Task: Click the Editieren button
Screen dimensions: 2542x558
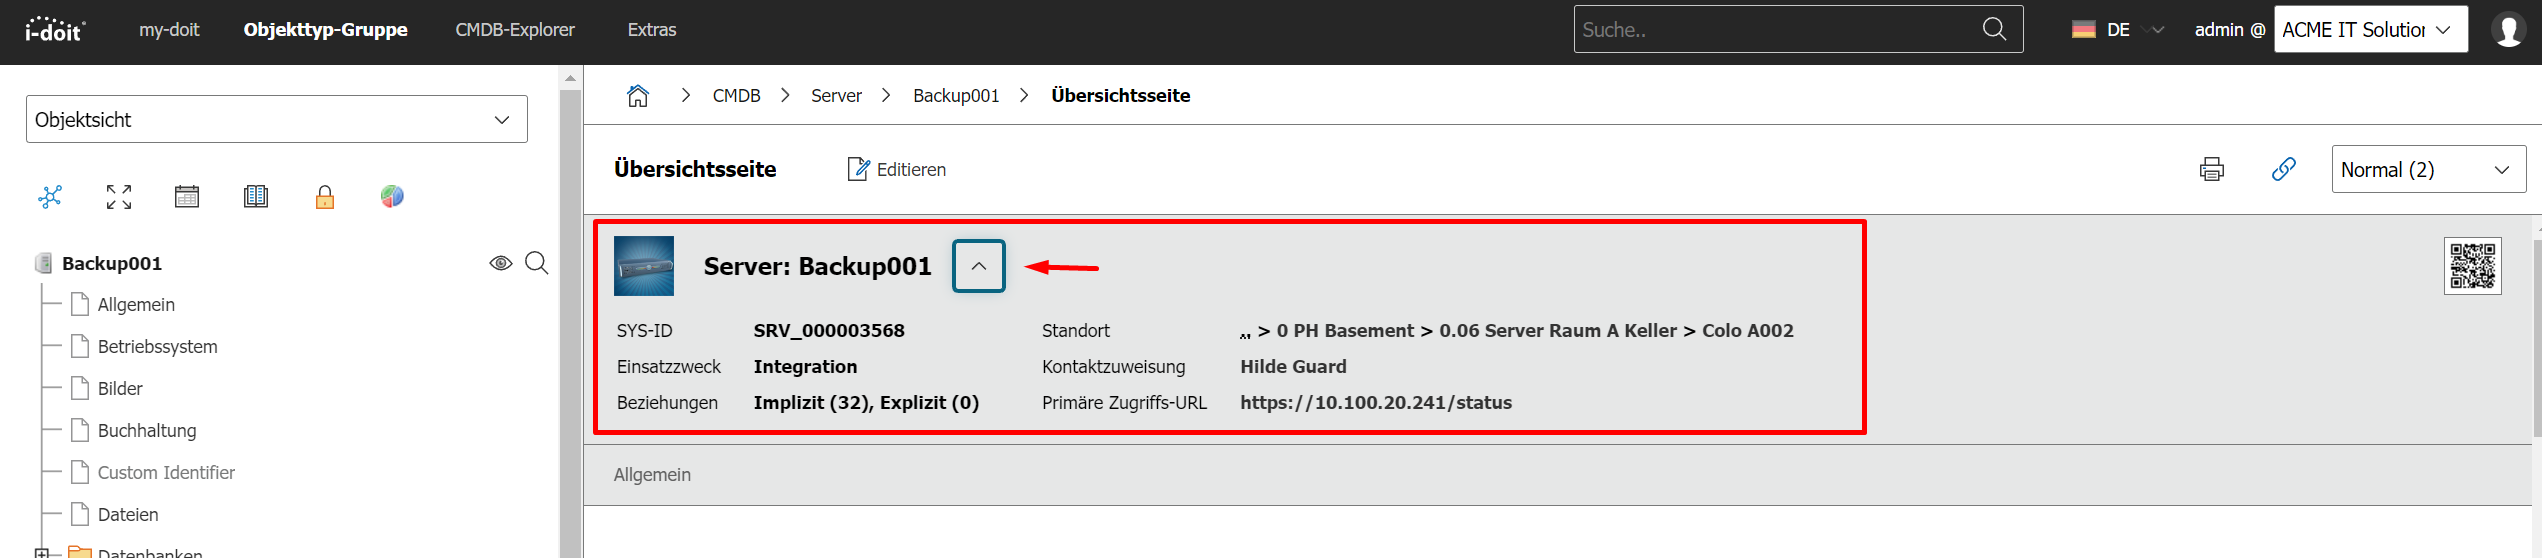Action: (x=897, y=170)
